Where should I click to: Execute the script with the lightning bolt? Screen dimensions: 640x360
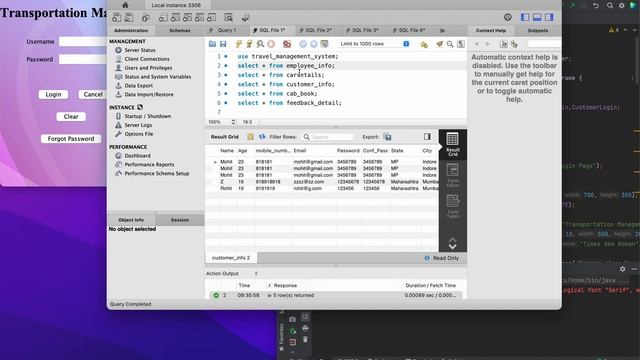239,44
